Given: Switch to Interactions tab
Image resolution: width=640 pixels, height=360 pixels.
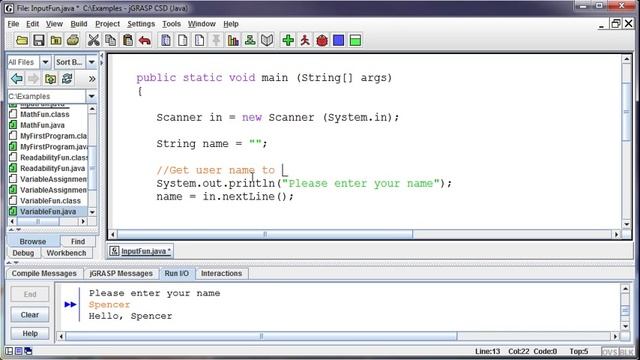Looking at the screenshot, I should (x=222, y=273).
